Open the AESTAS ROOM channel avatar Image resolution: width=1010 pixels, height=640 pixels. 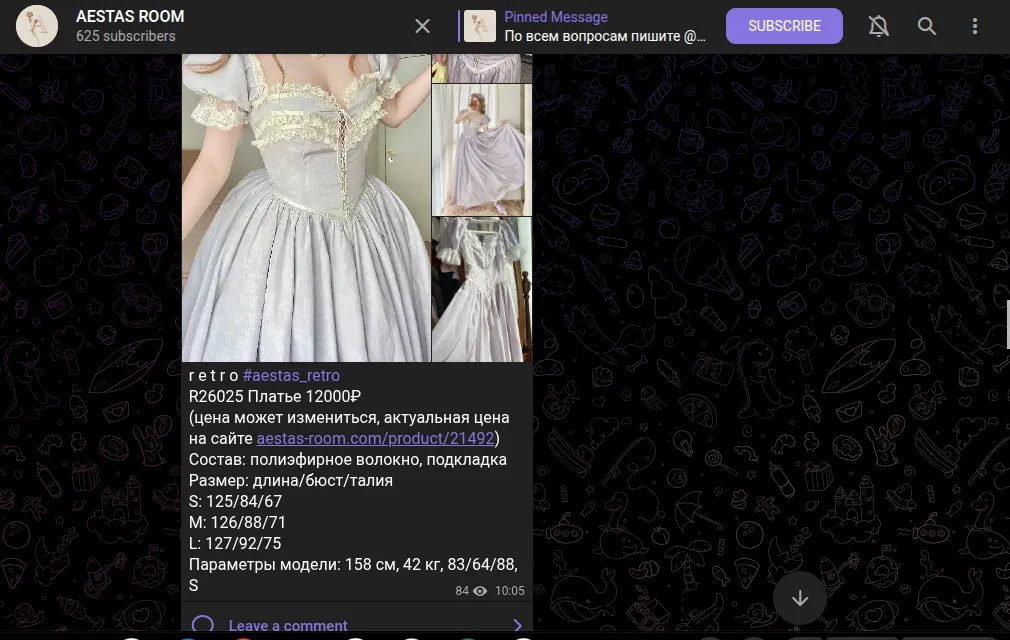click(x=37, y=26)
